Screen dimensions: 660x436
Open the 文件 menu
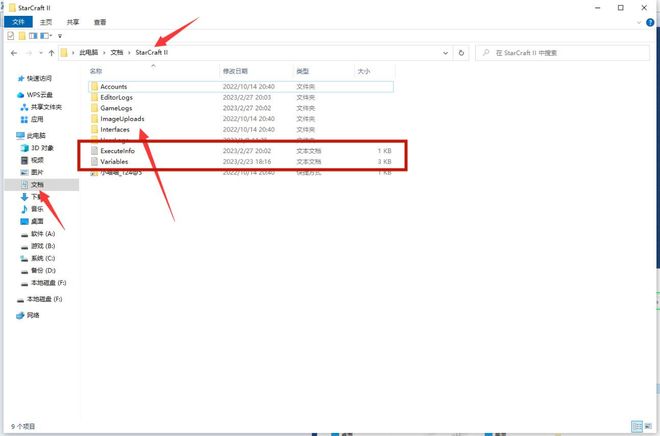[x=18, y=21]
